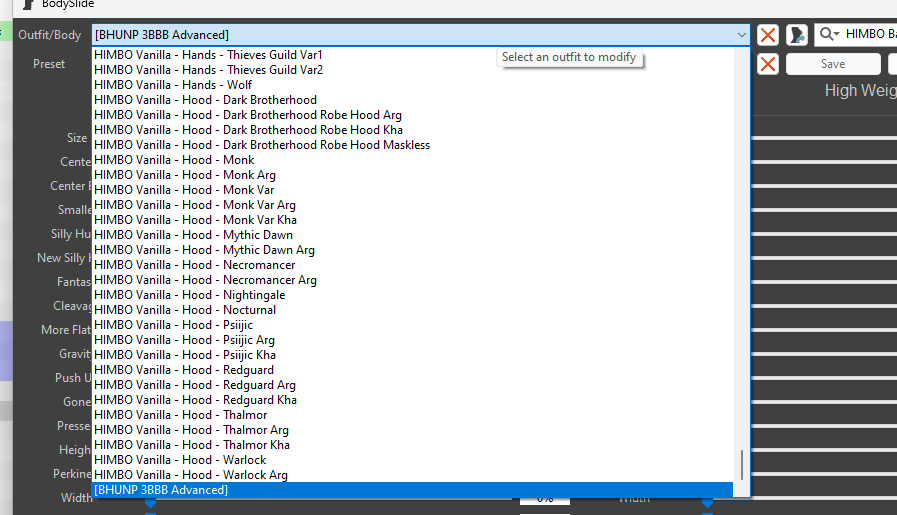Image resolution: width=897 pixels, height=515 pixels.
Task: Select HIMBO Vanilla - Hood - Thalmor
Action: tap(412, 415)
